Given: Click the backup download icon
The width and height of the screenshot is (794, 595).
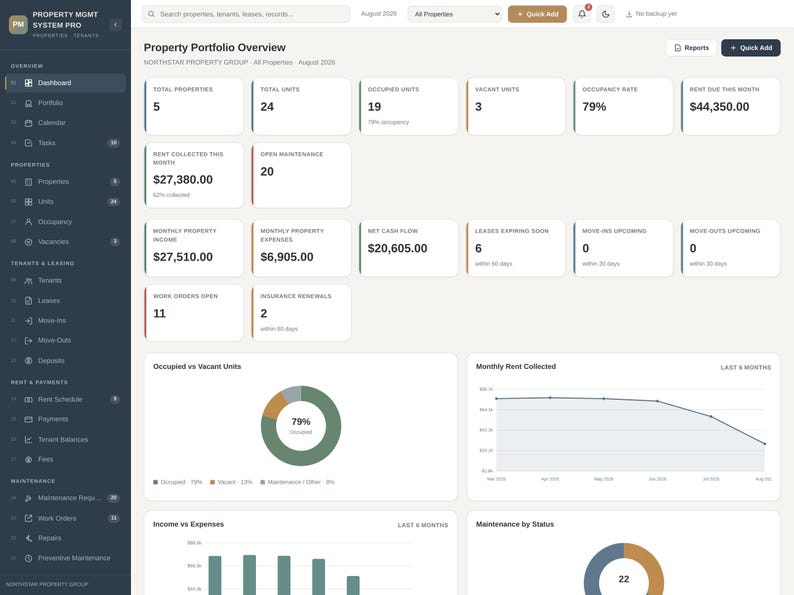Looking at the screenshot, I should pos(629,14).
